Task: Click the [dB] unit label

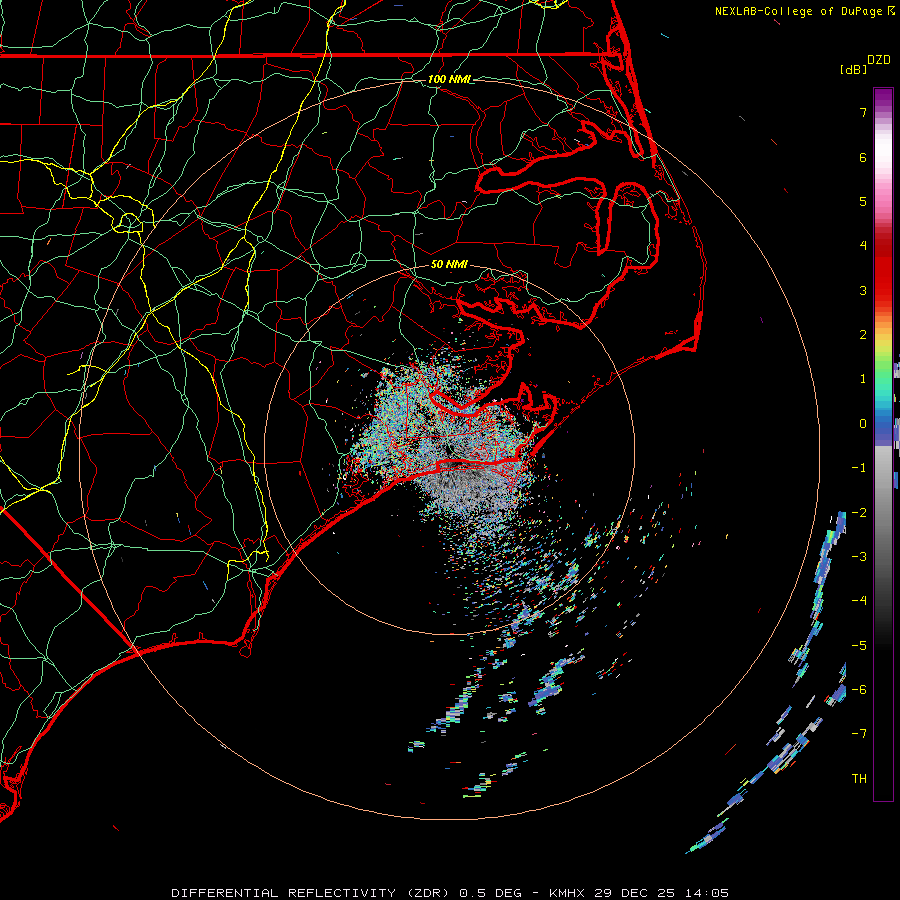Action: pyautogui.click(x=854, y=69)
